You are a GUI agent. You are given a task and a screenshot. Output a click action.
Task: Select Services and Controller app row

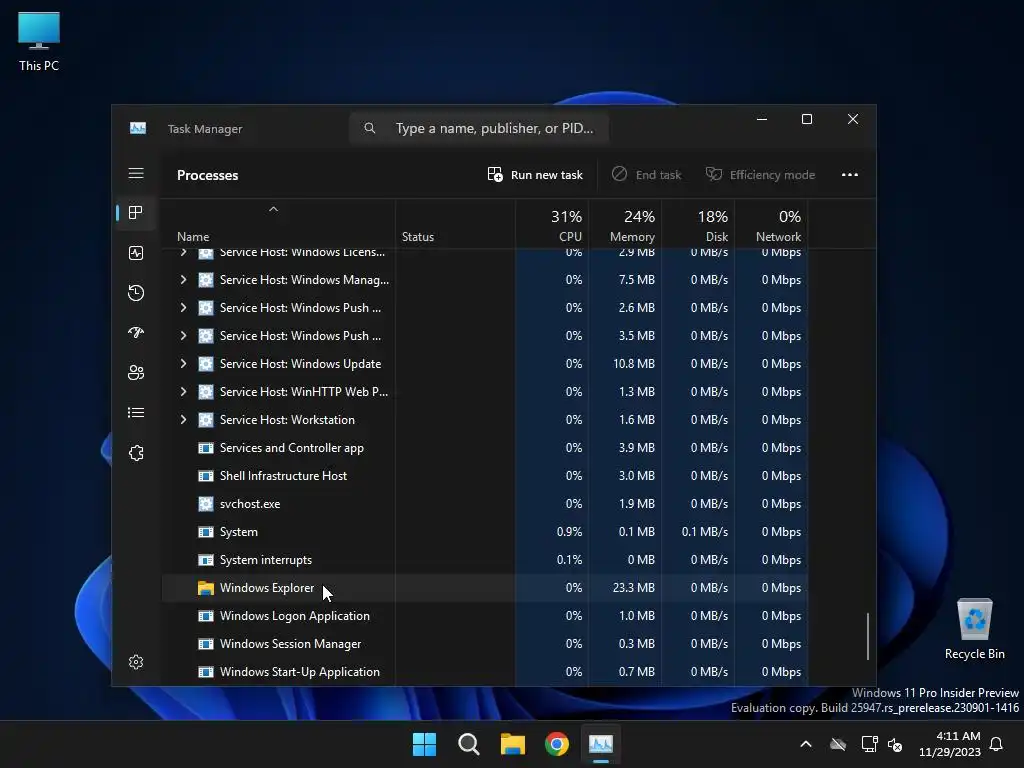tap(485, 448)
